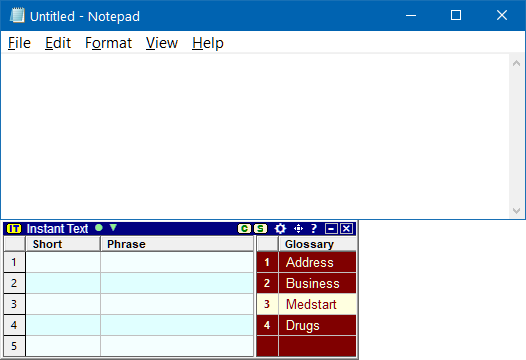Click glossary number 4 cell beside Drugs

pyautogui.click(x=267, y=325)
